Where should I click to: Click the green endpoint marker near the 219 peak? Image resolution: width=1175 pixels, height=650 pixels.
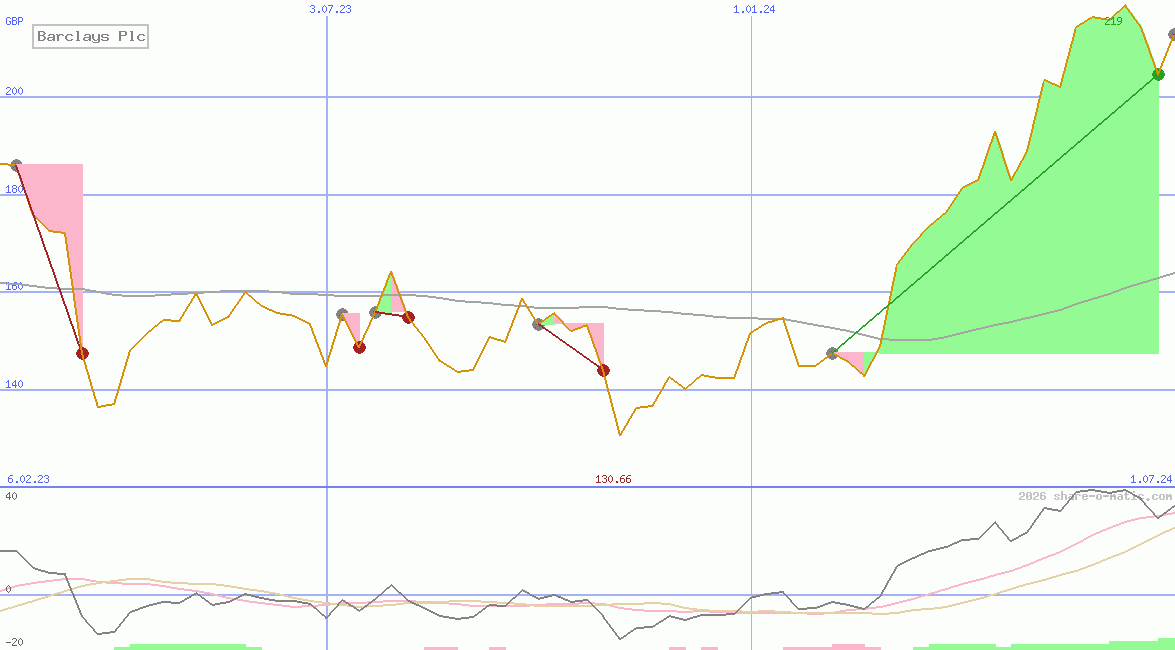click(1159, 73)
